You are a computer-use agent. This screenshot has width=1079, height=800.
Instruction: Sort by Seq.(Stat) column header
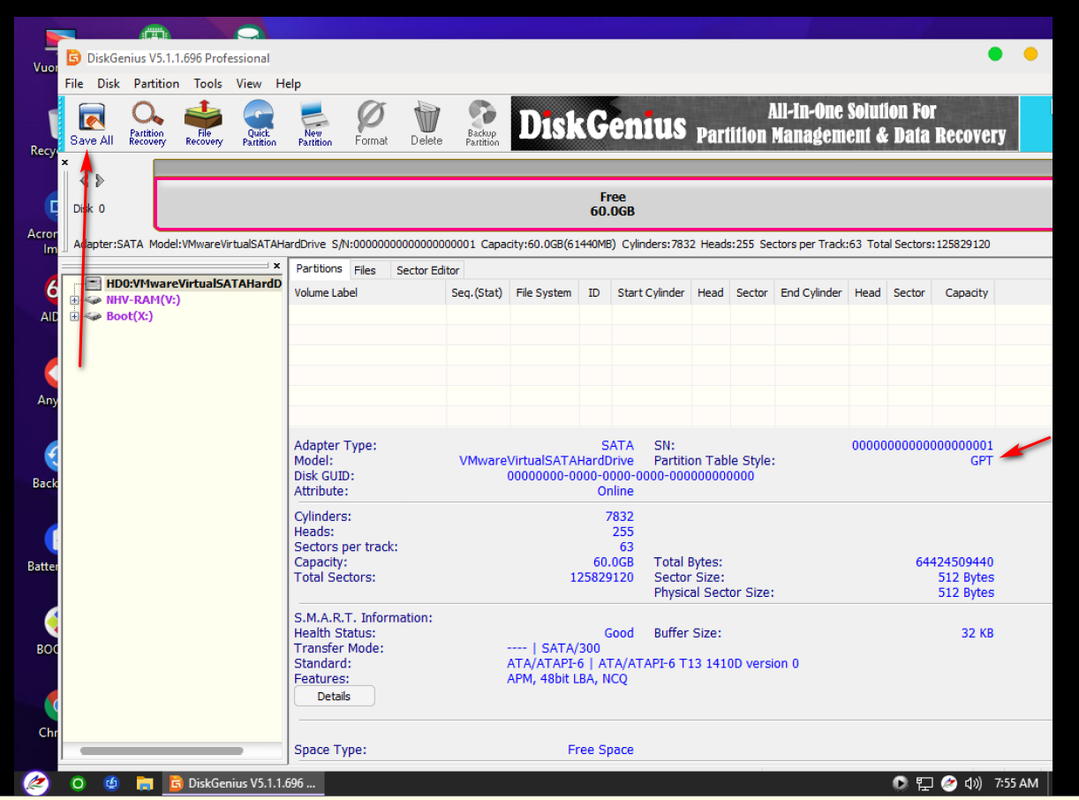click(477, 293)
